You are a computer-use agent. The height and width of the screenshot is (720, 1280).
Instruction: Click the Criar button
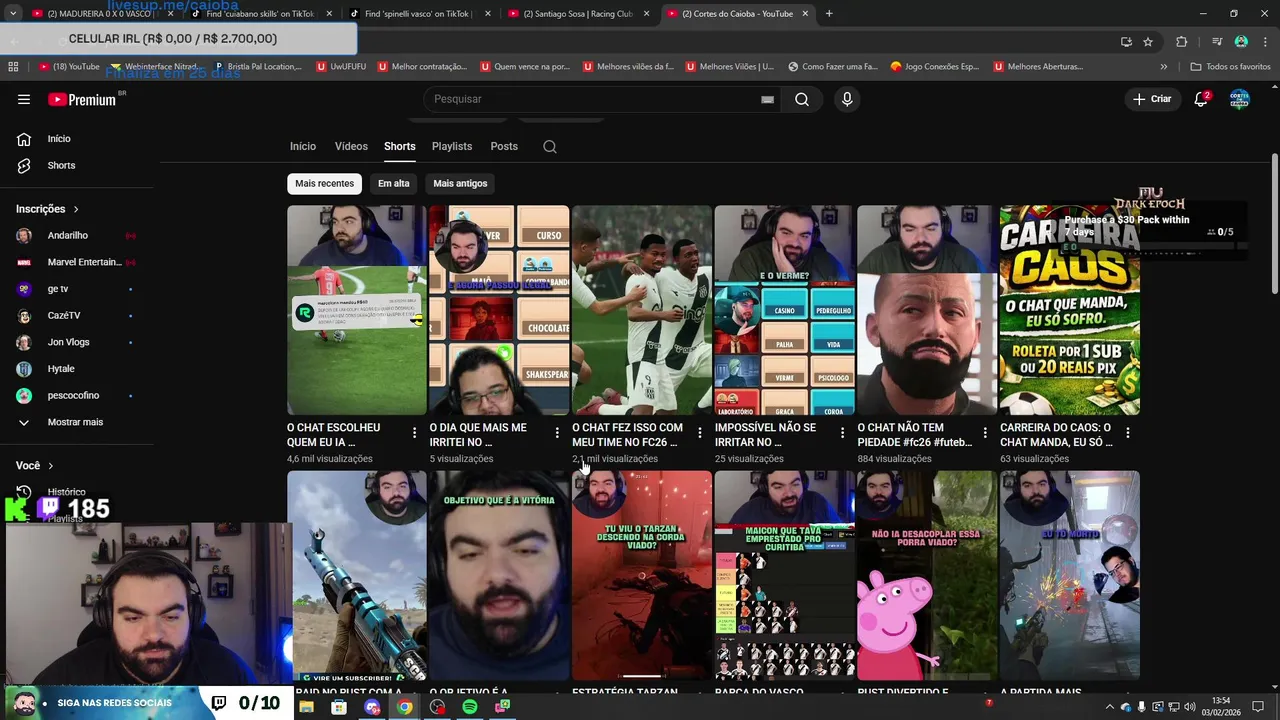(x=1152, y=99)
